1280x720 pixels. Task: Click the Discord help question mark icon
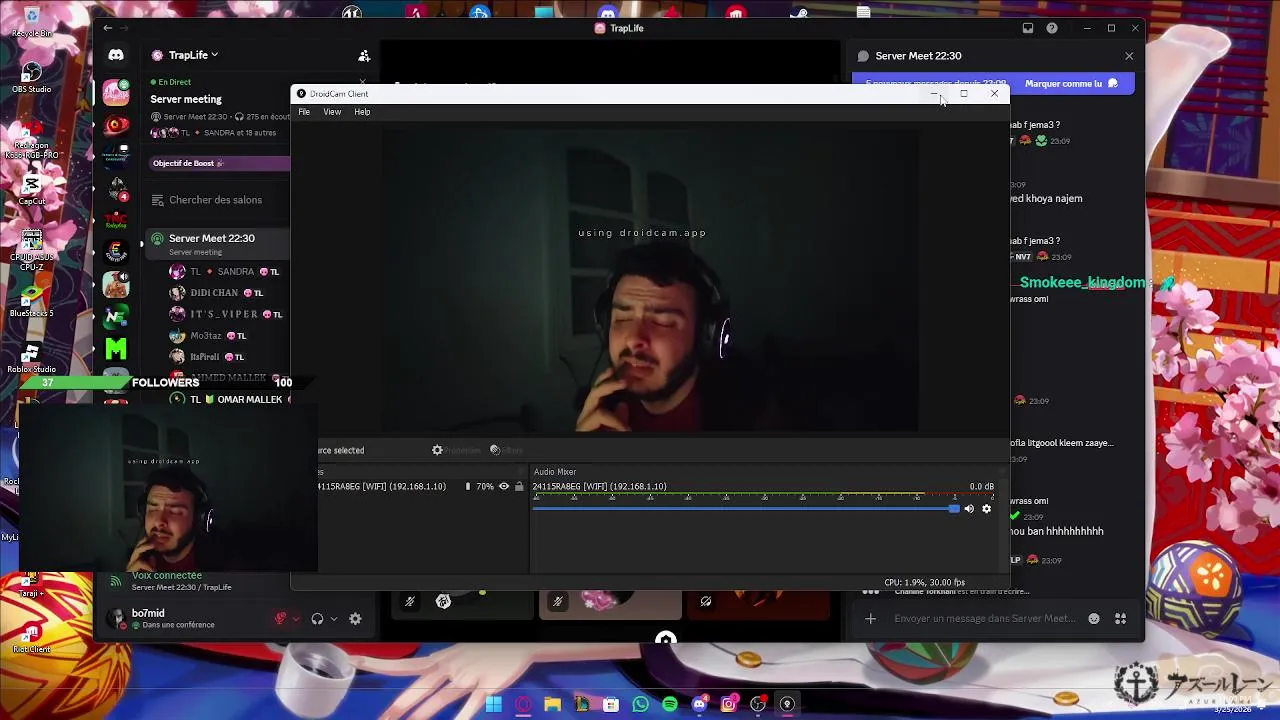pyautogui.click(x=1052, y=28)
